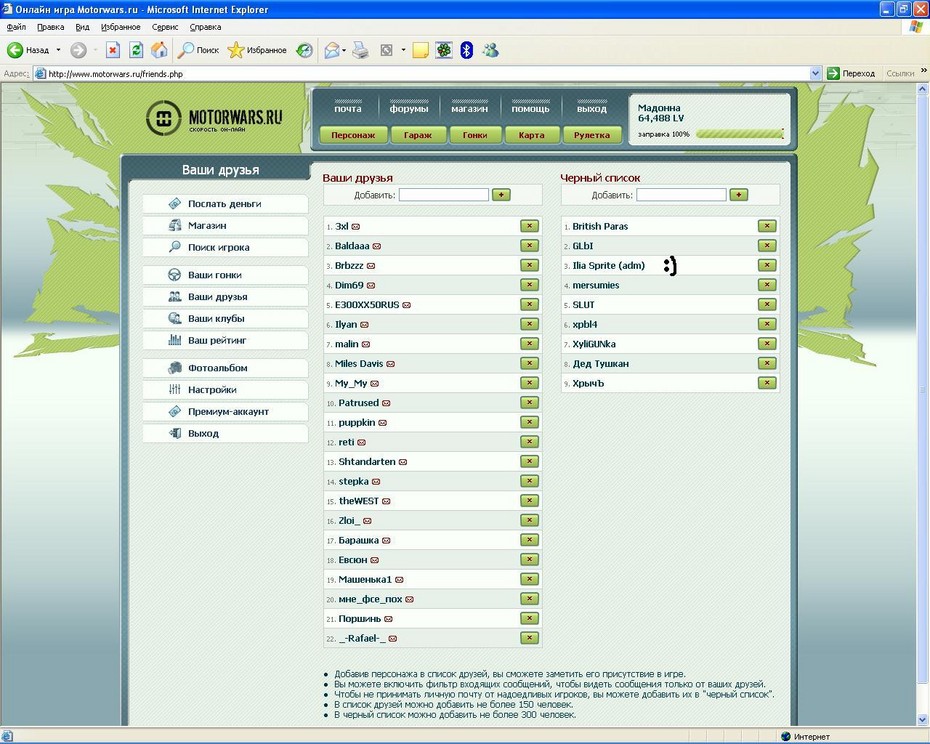Open the mail toolbar dropdown arrow
This screenshot has width=930, height=744.
coord(344,50)
